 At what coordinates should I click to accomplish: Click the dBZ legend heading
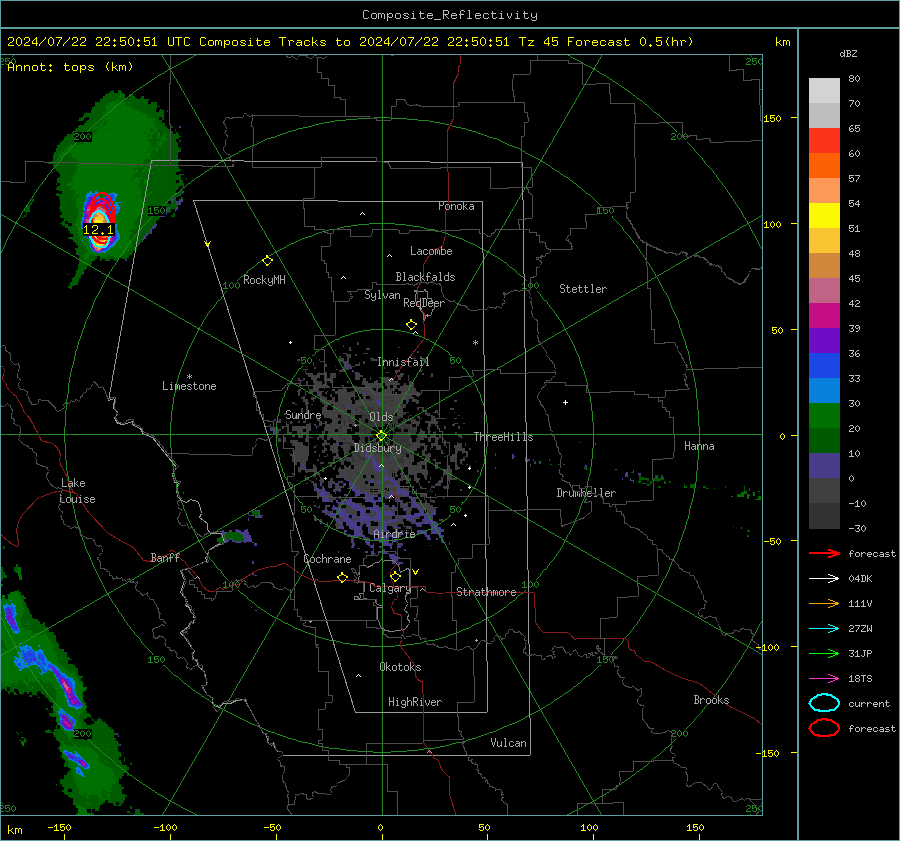(x=848, y=53)
